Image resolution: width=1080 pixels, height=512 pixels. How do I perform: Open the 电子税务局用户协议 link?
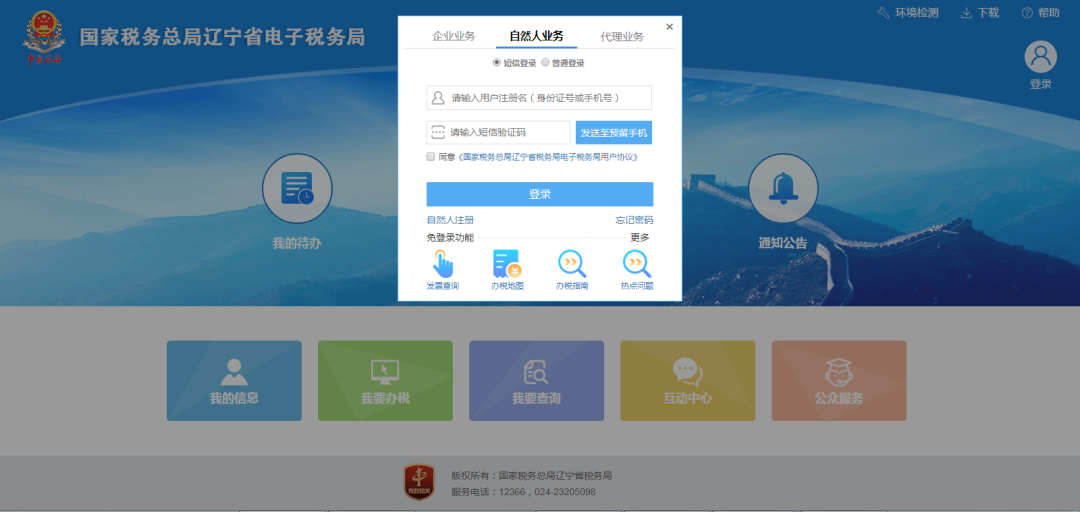(x=548, y=157)
